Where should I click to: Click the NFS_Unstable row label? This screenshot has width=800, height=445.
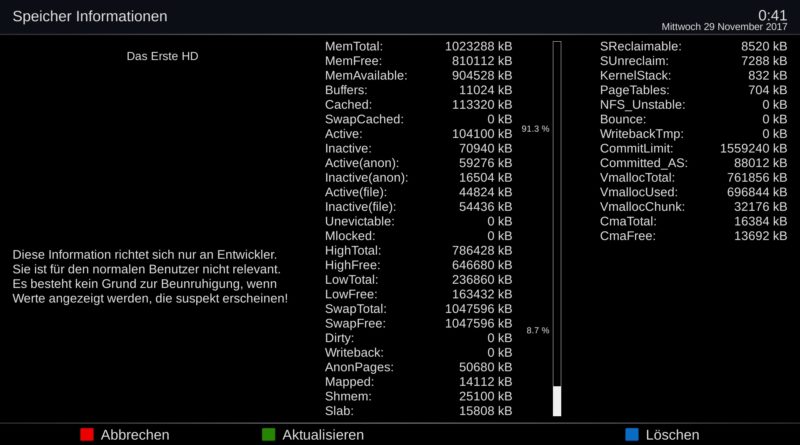tap(642, 105)
